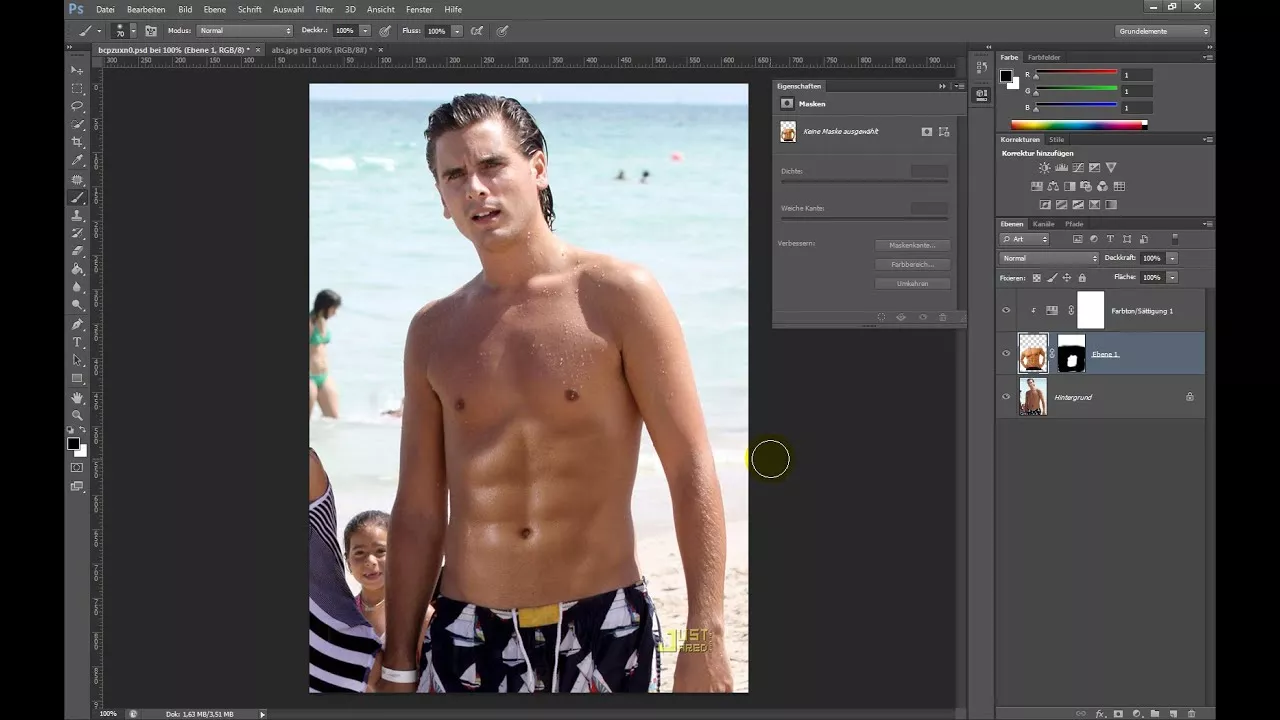Screen dimensions: 1280x720
Task: Open the Modus dropdown in the options bar
Action: (x=243, y=31)
